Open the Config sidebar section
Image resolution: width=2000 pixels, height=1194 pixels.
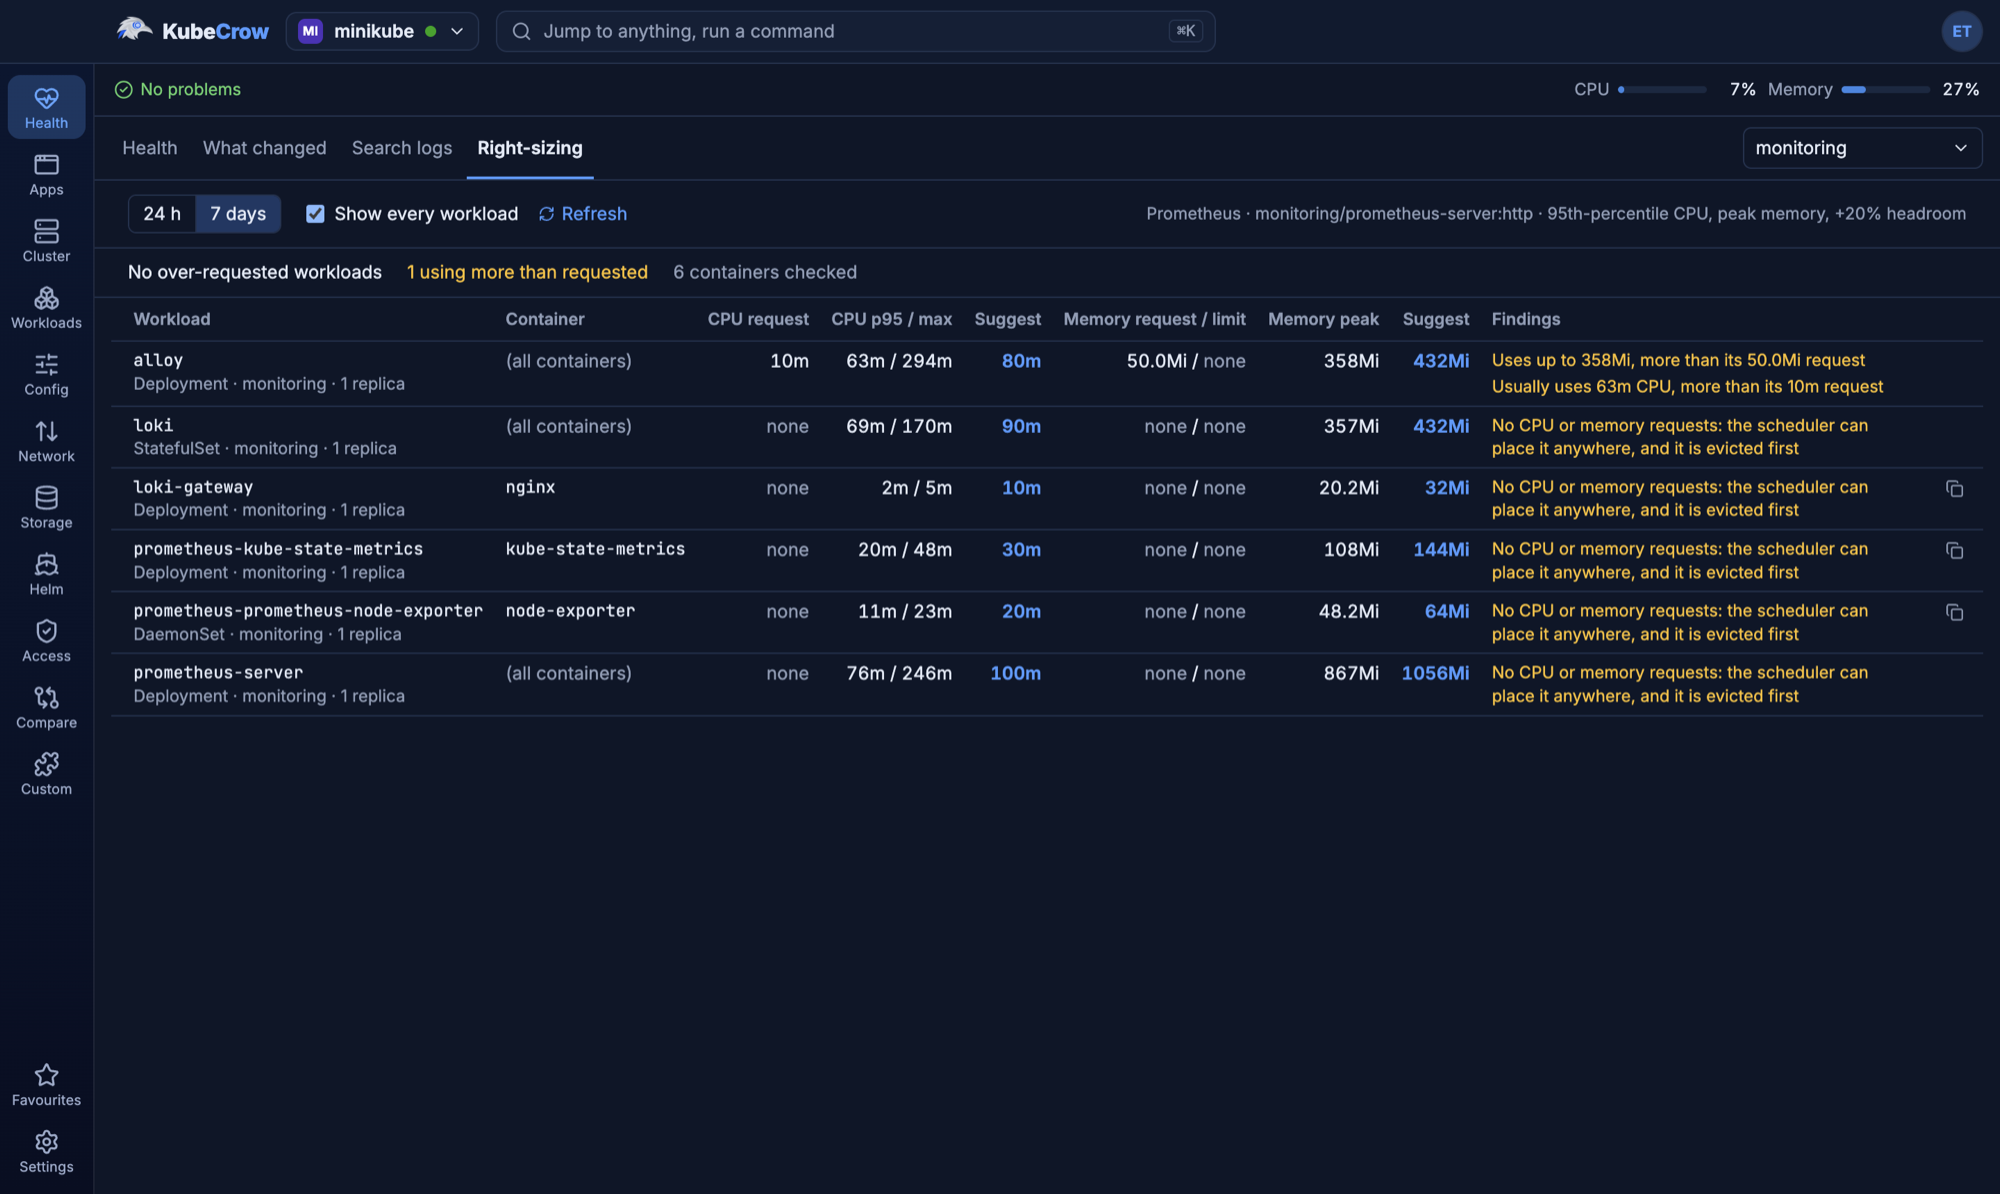click(46, 375)
